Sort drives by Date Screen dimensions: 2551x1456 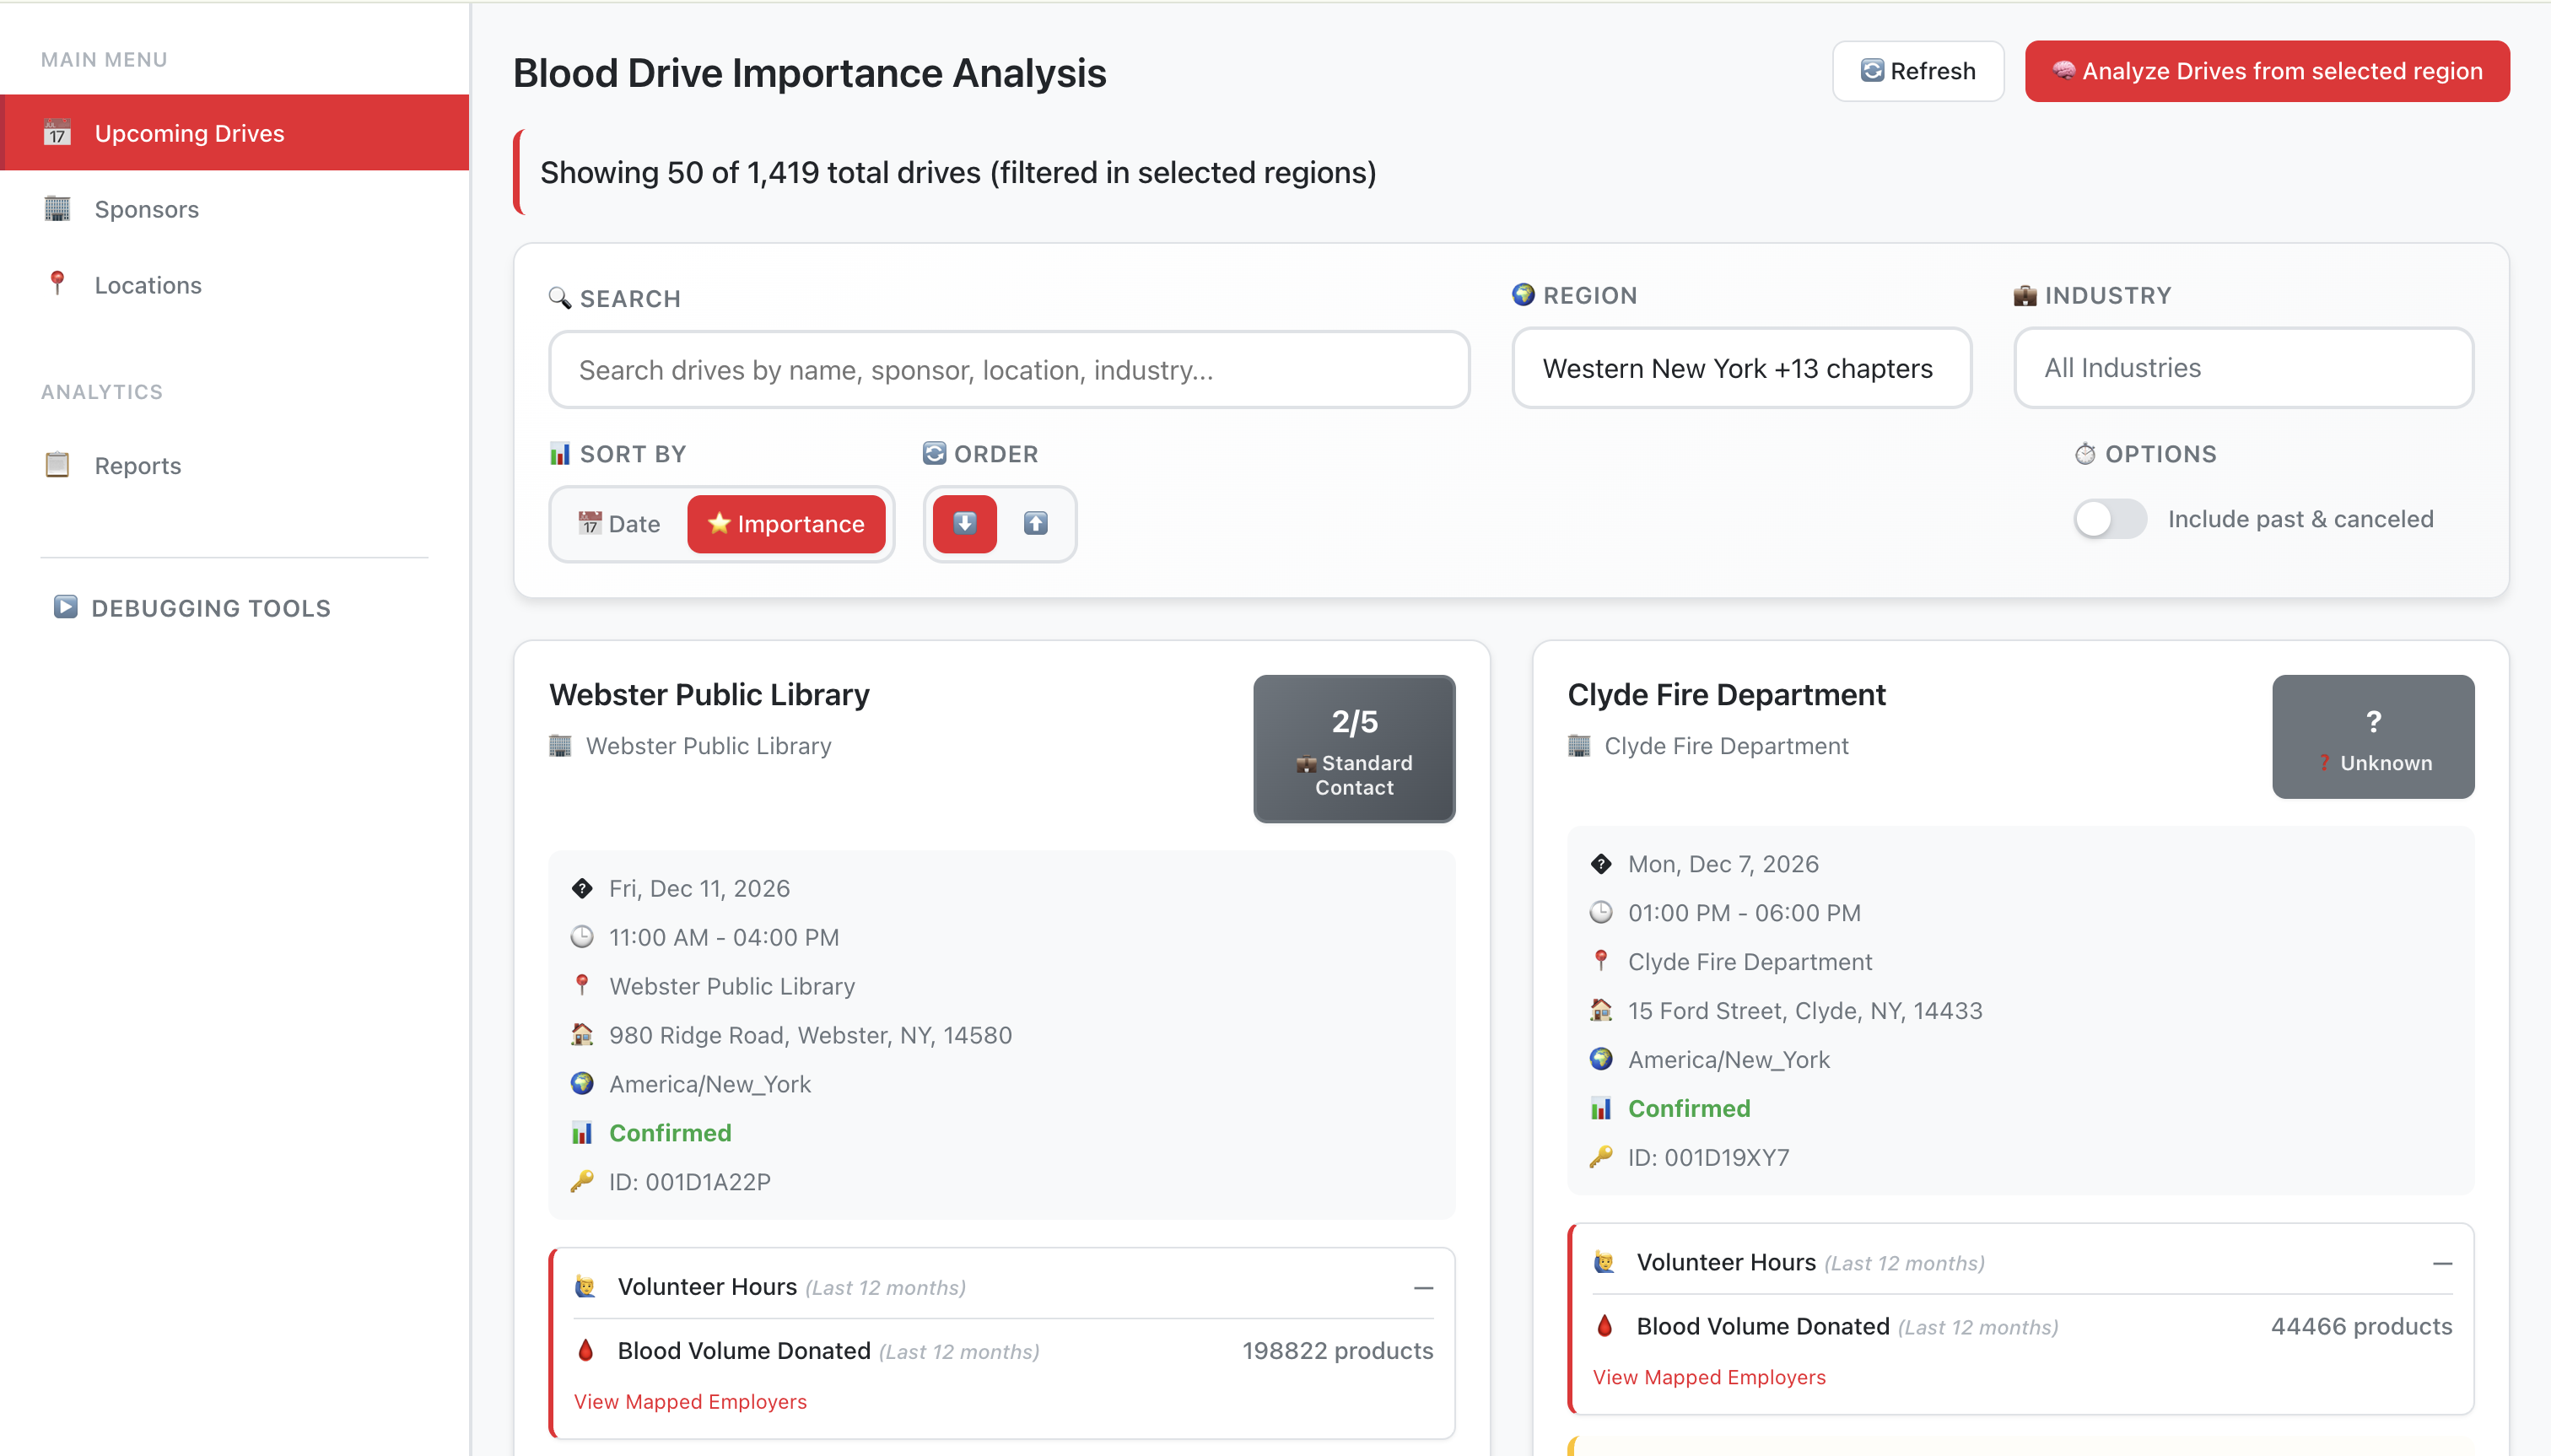click(x=619, y=524)
